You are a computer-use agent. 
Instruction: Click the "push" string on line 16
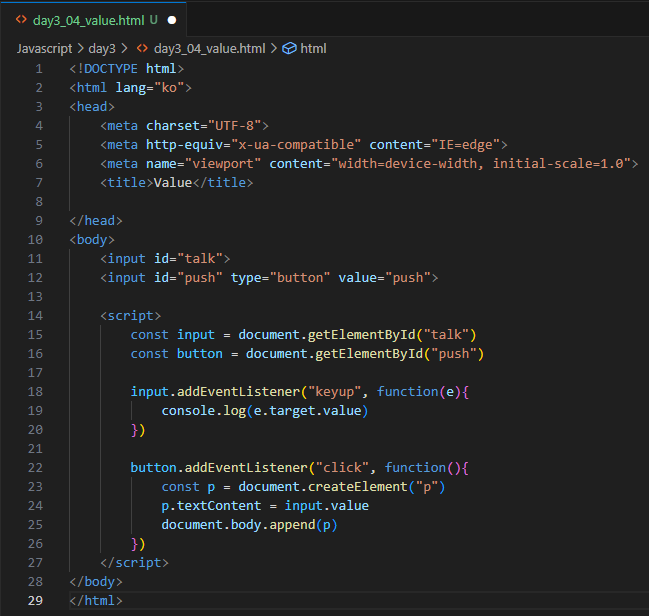click(x=454, y=354)
